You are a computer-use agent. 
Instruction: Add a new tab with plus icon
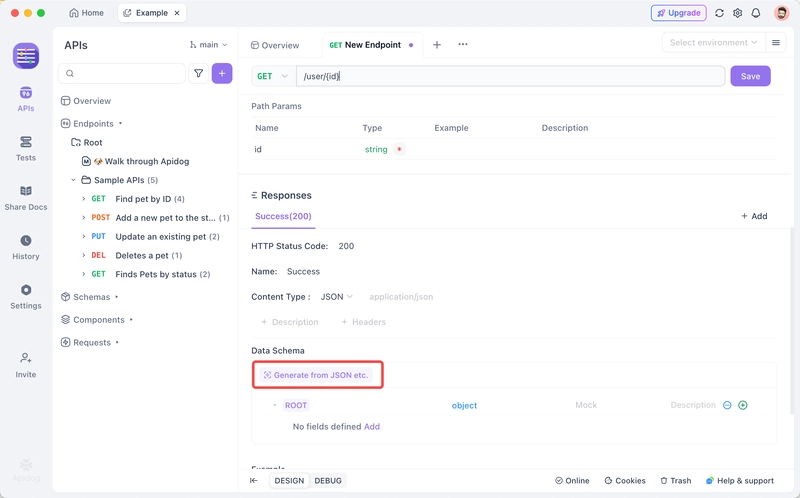point(437,45)
